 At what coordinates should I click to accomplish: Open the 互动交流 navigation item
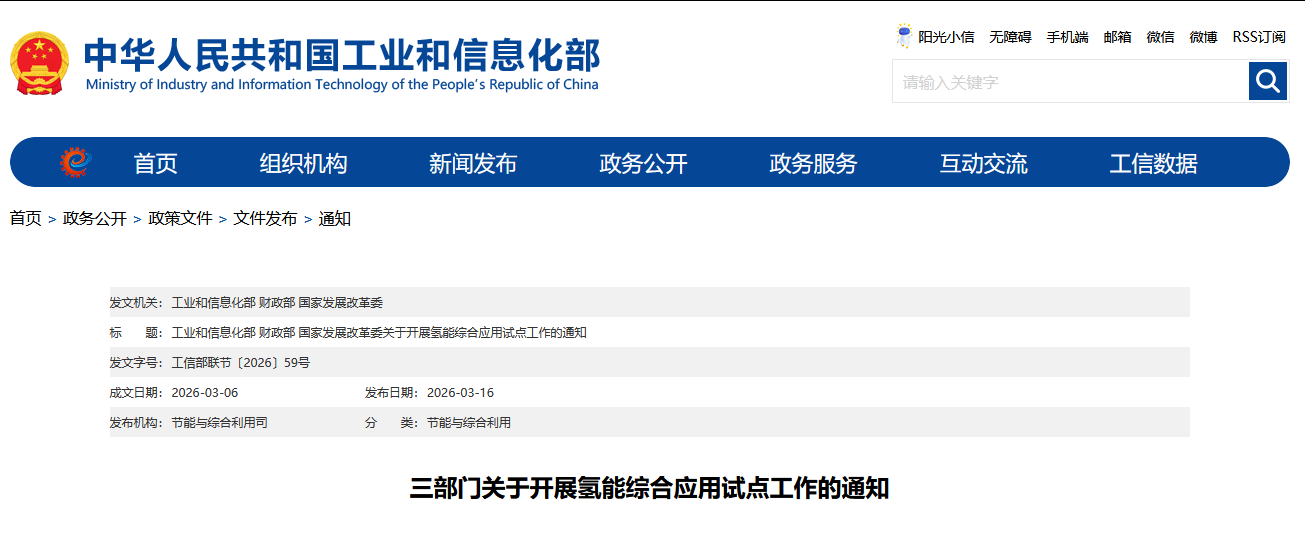(983, 164)
